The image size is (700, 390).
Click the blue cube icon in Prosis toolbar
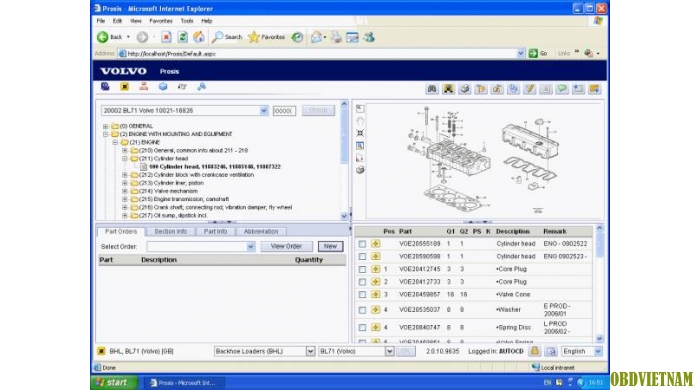click(163, 87)
